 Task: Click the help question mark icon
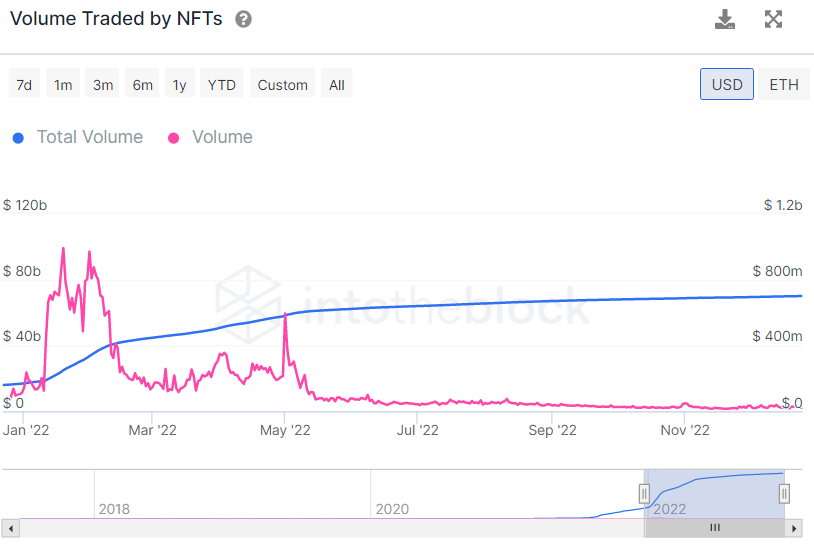[243, 19]
